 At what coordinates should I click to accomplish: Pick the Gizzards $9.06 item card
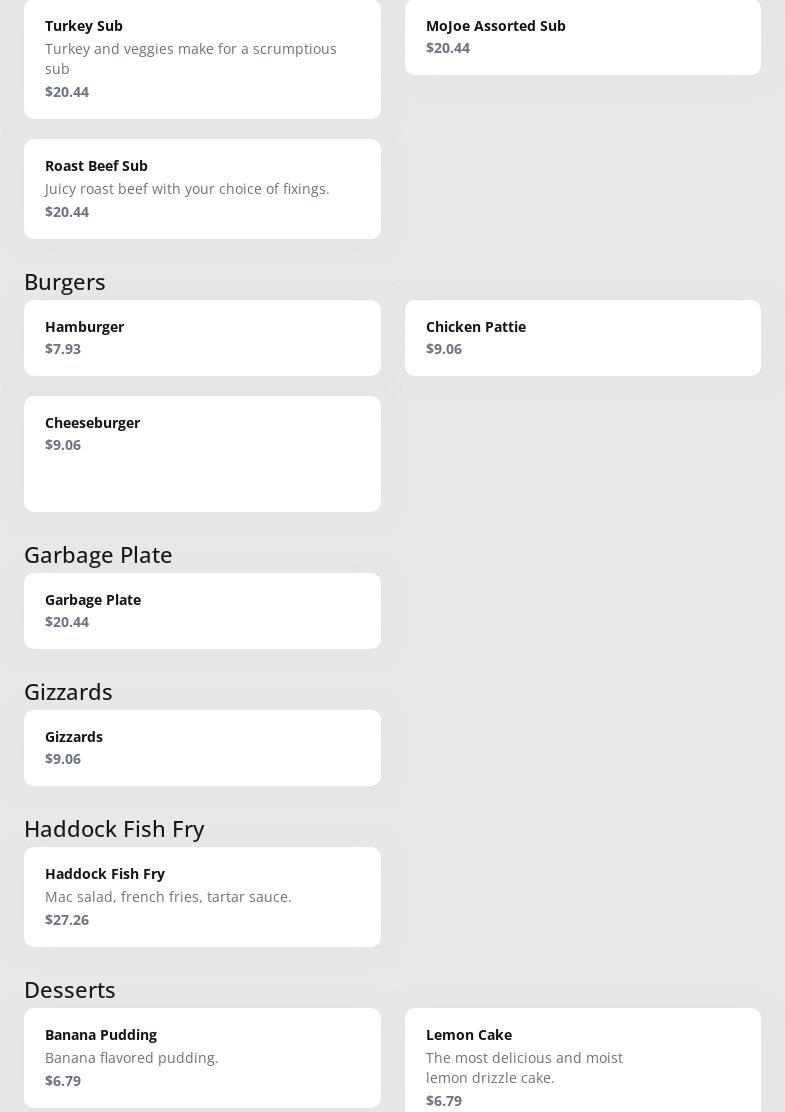click(x=202, y=748)
